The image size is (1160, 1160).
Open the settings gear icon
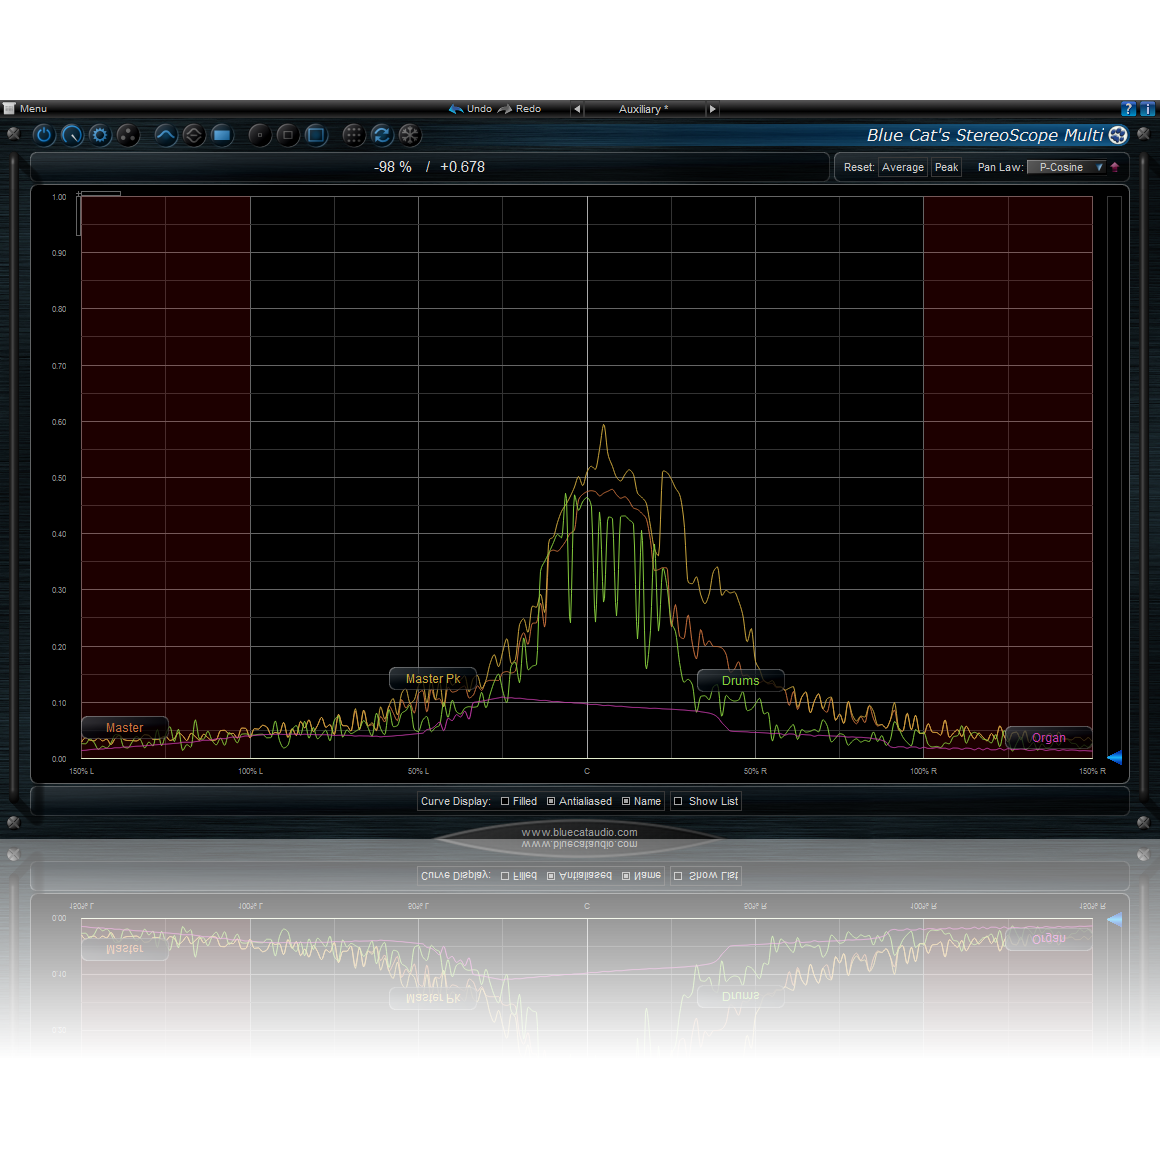pos(100,135)
